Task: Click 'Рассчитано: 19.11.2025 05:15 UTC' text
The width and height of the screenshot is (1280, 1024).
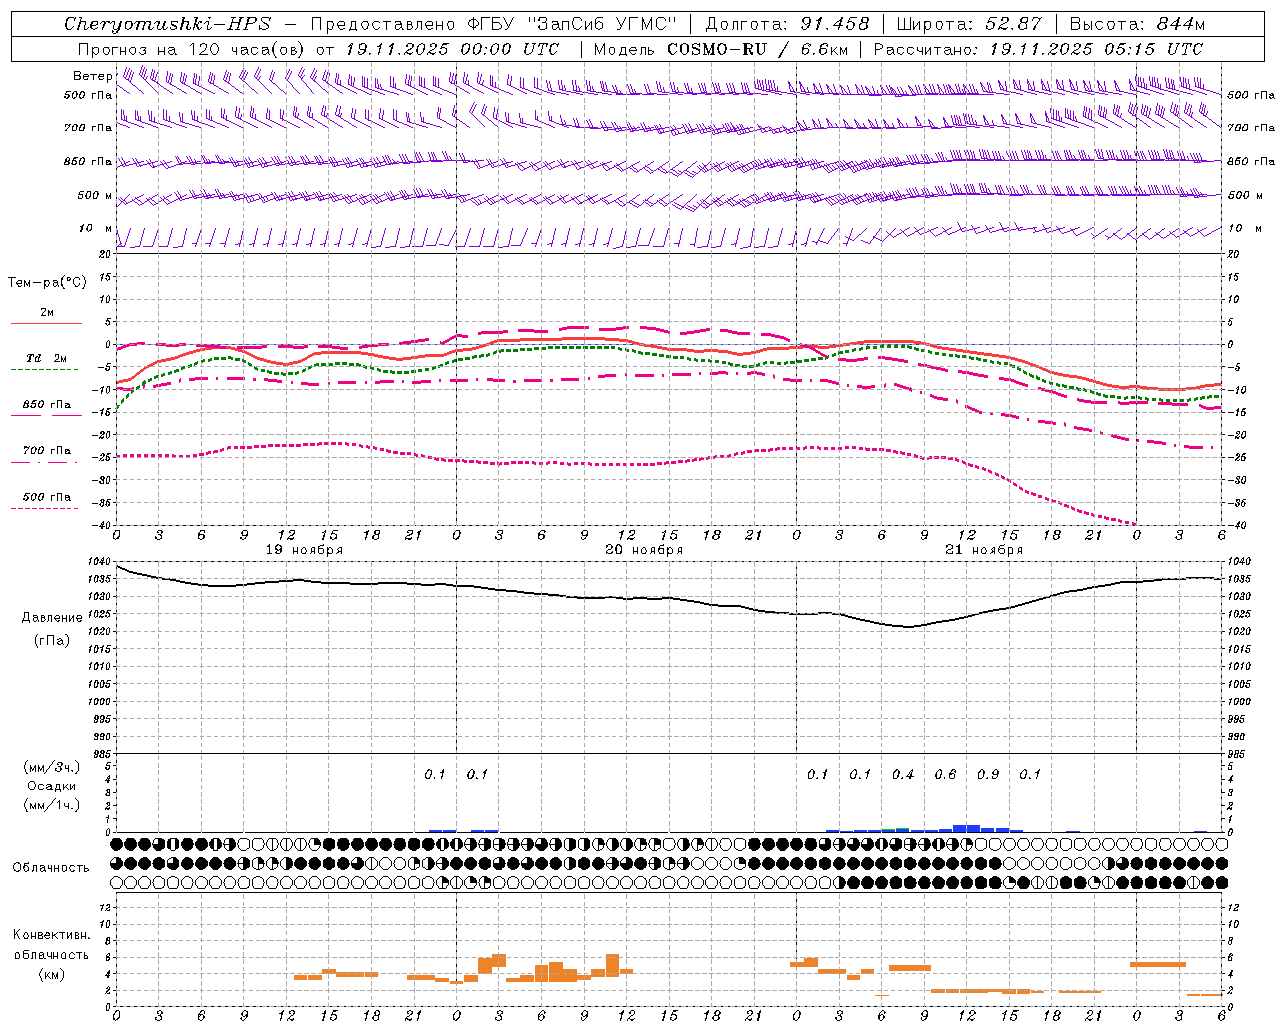Action: coord(1038,48)
